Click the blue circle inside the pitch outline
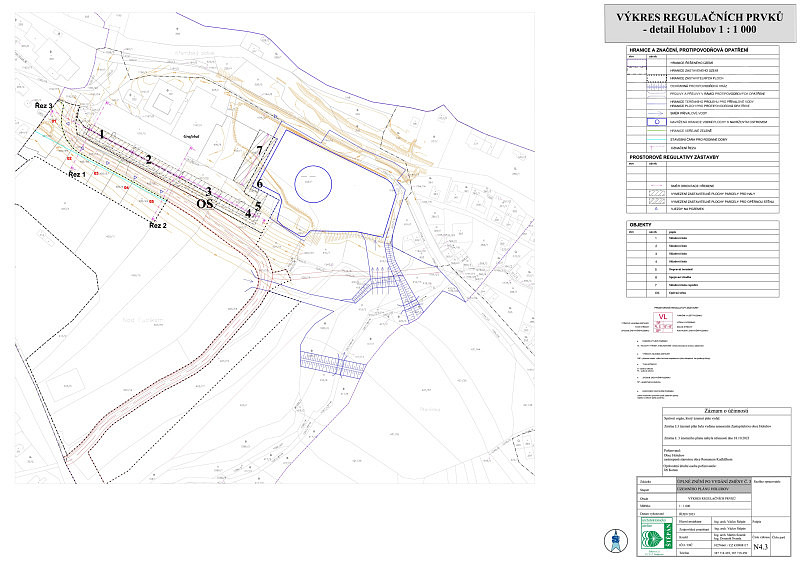Viewport: 800px width, 565px height. [x=314, y=183]
